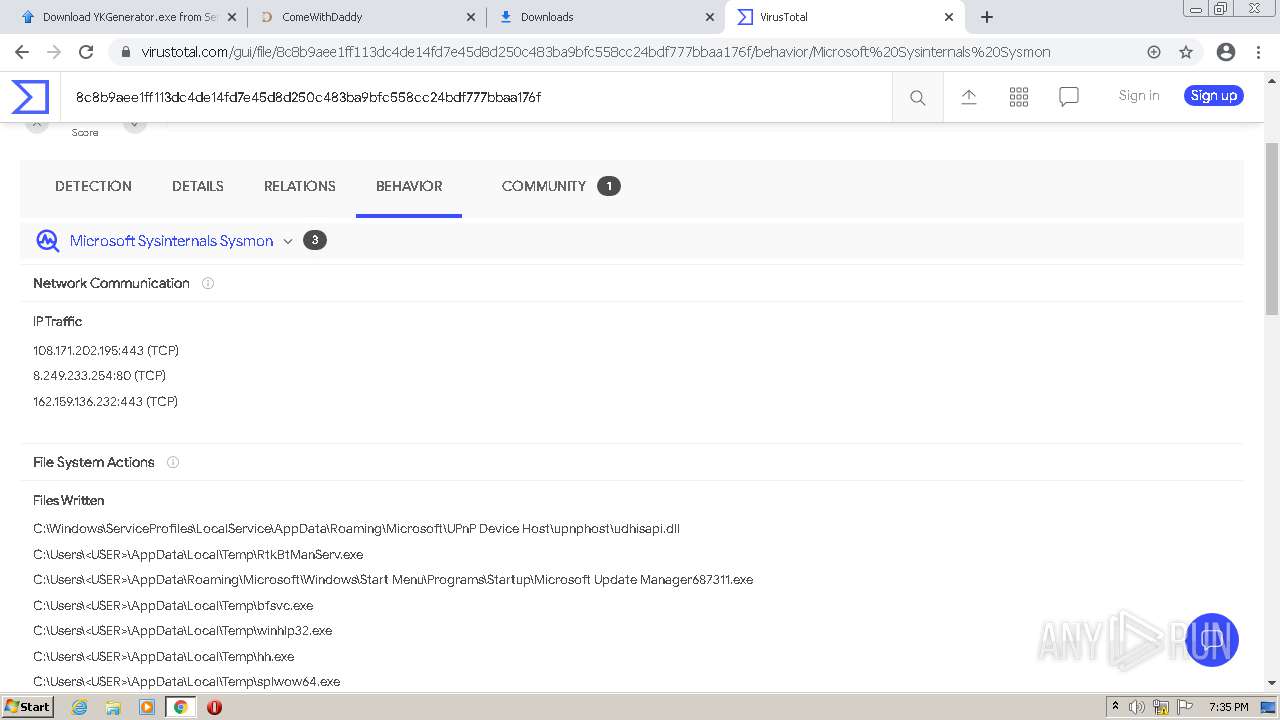The height and width of the screenshot is (720, 1280).
Task: Click the page vertical scrollbar
Action: pos(1272,229)
